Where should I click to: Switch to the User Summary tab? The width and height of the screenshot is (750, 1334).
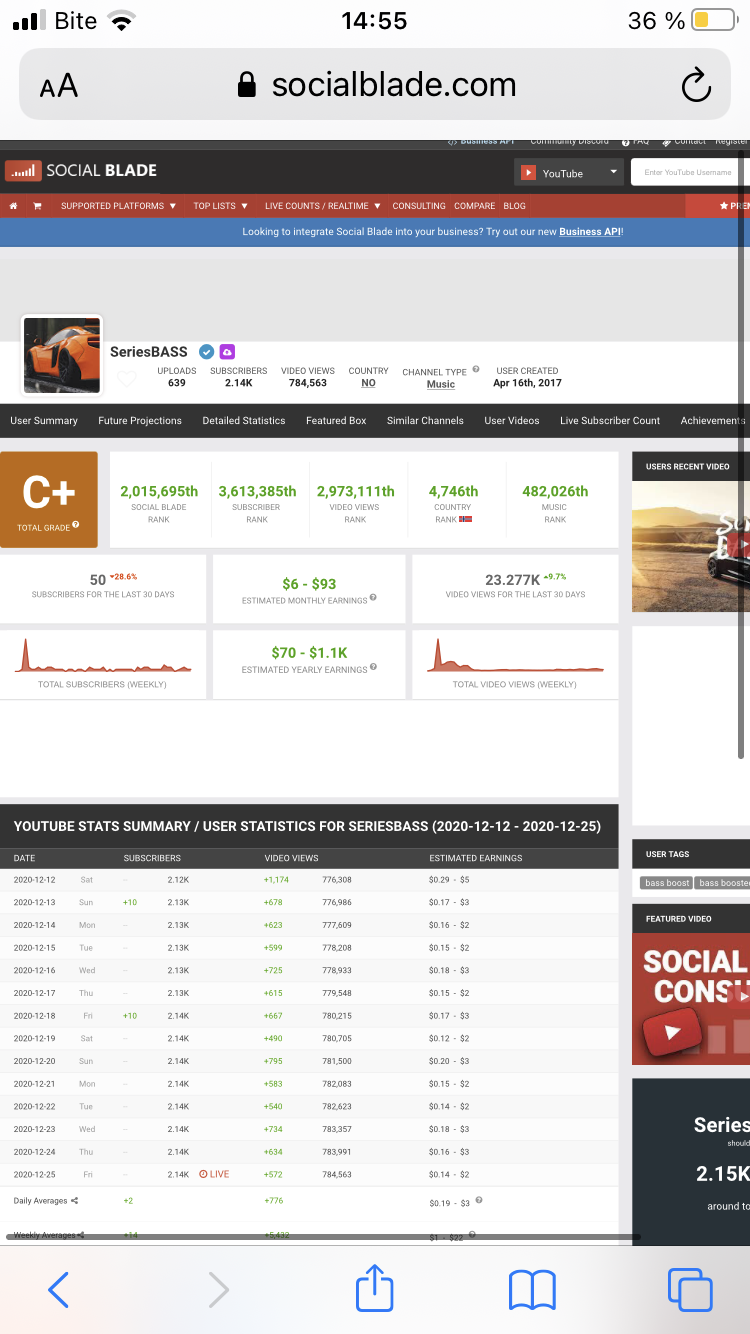tap(44, 421)
